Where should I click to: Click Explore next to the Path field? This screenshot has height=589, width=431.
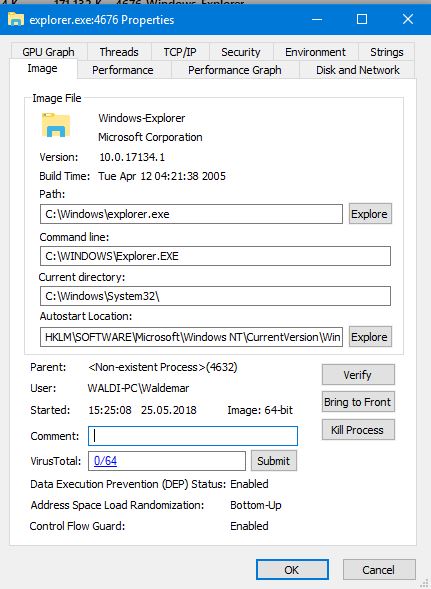click(x=370, y=214)
